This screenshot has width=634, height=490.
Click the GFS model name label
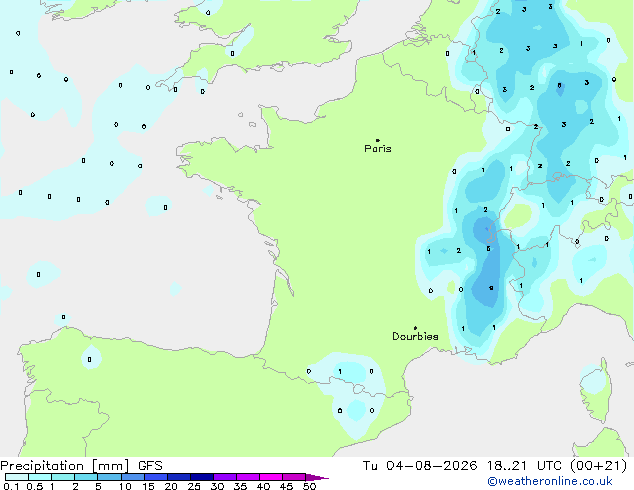click(150, 466)
